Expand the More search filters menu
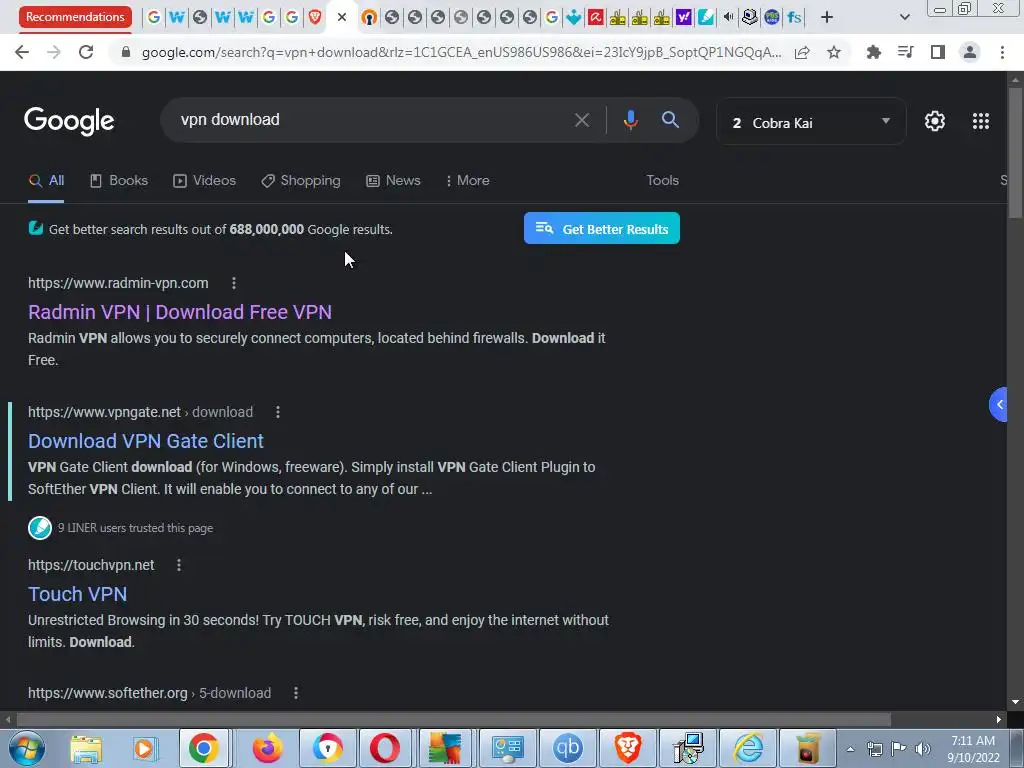1024x768 pixels. (x=468, y=181)
